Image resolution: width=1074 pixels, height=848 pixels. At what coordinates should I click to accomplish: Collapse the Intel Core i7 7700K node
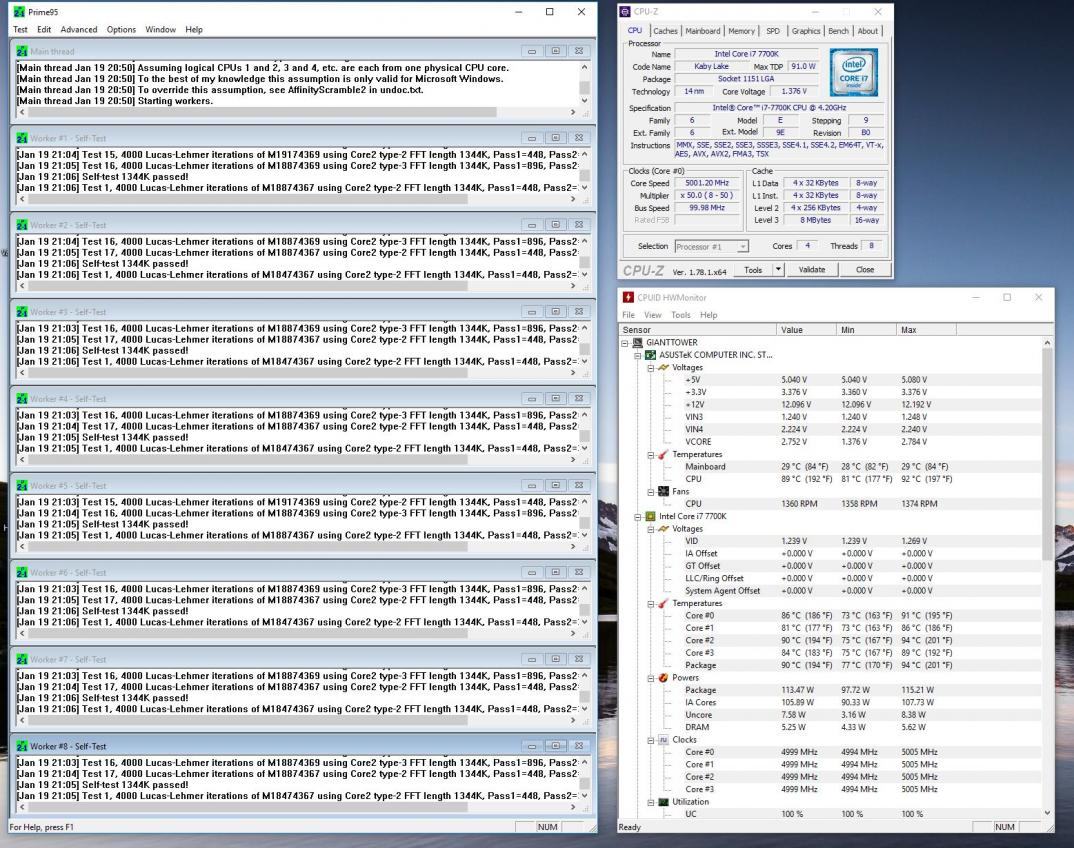638,516
